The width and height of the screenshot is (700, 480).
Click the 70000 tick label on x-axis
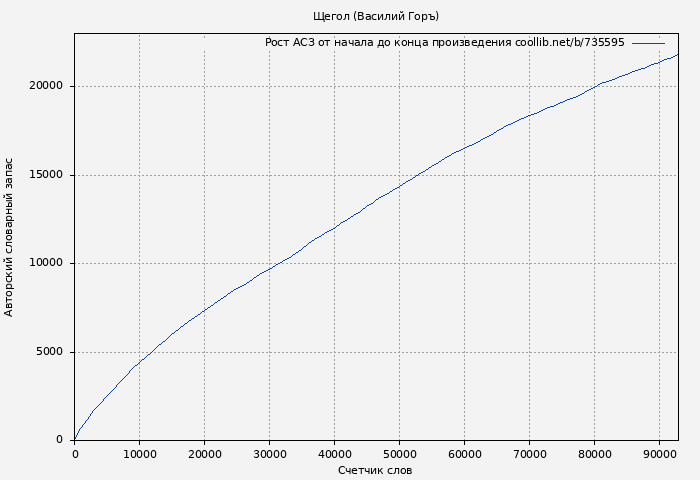click(529, 454)
